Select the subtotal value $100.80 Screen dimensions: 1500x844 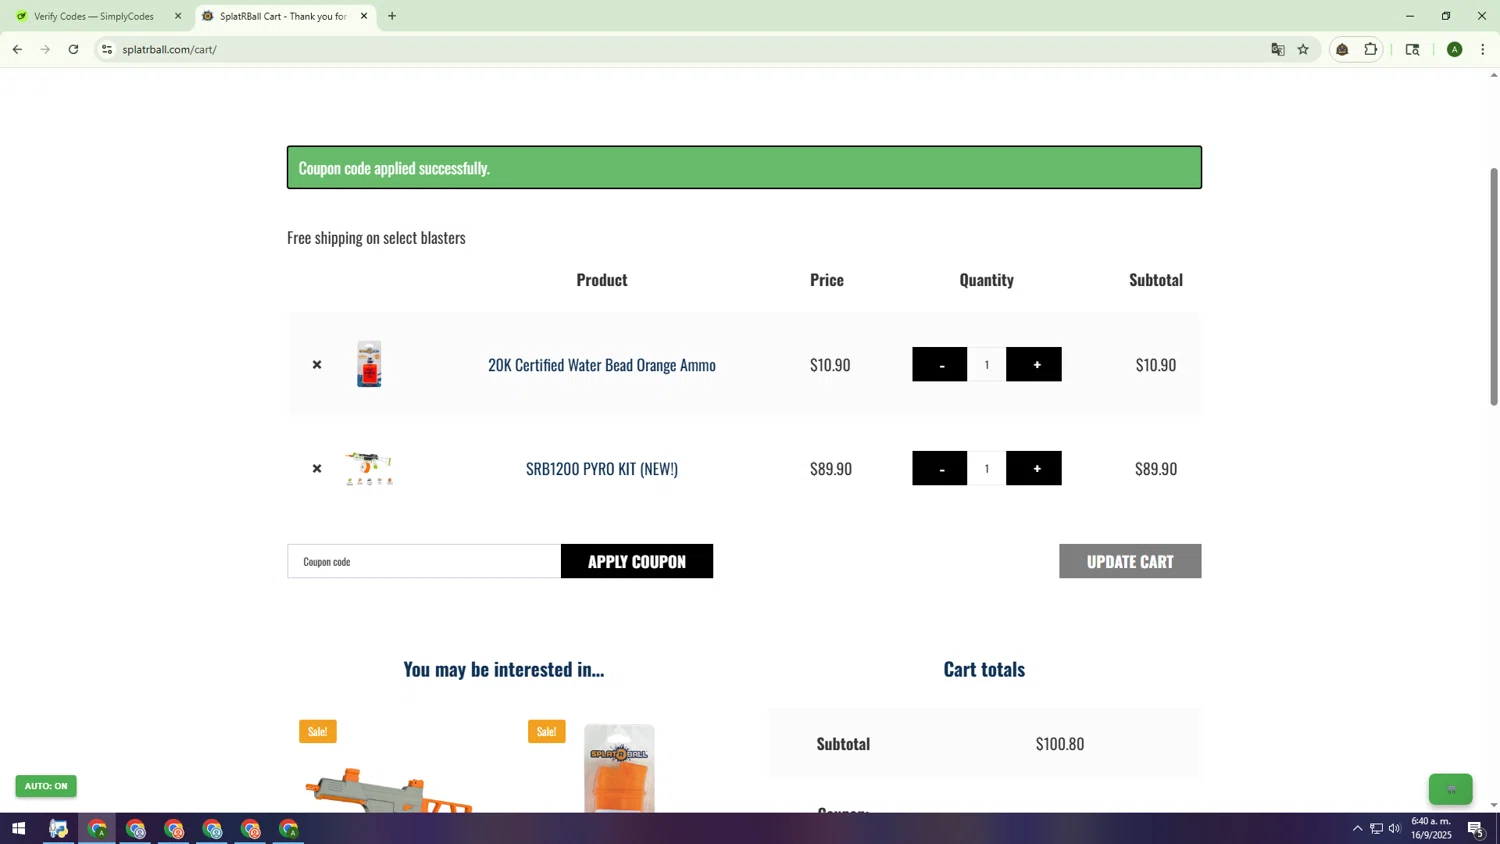pyautogui.click(x=1060, y=744)
